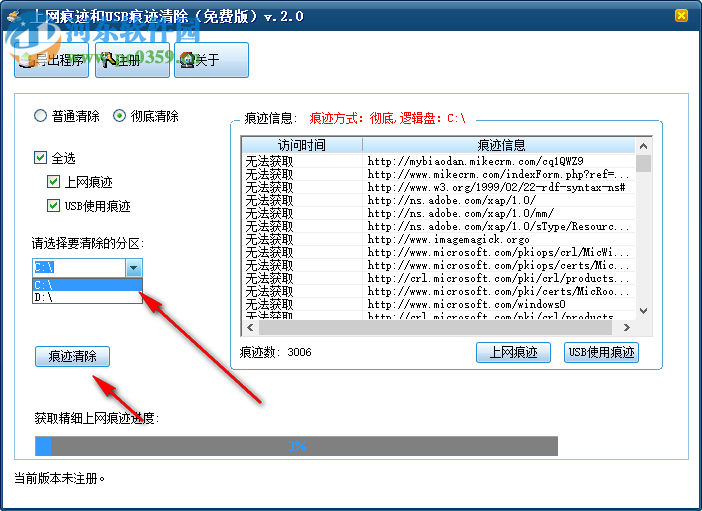Select row ns.adobe.com/xap/1.0/
The width and height of the screenshot is (702, 511).
coord(438,200)
